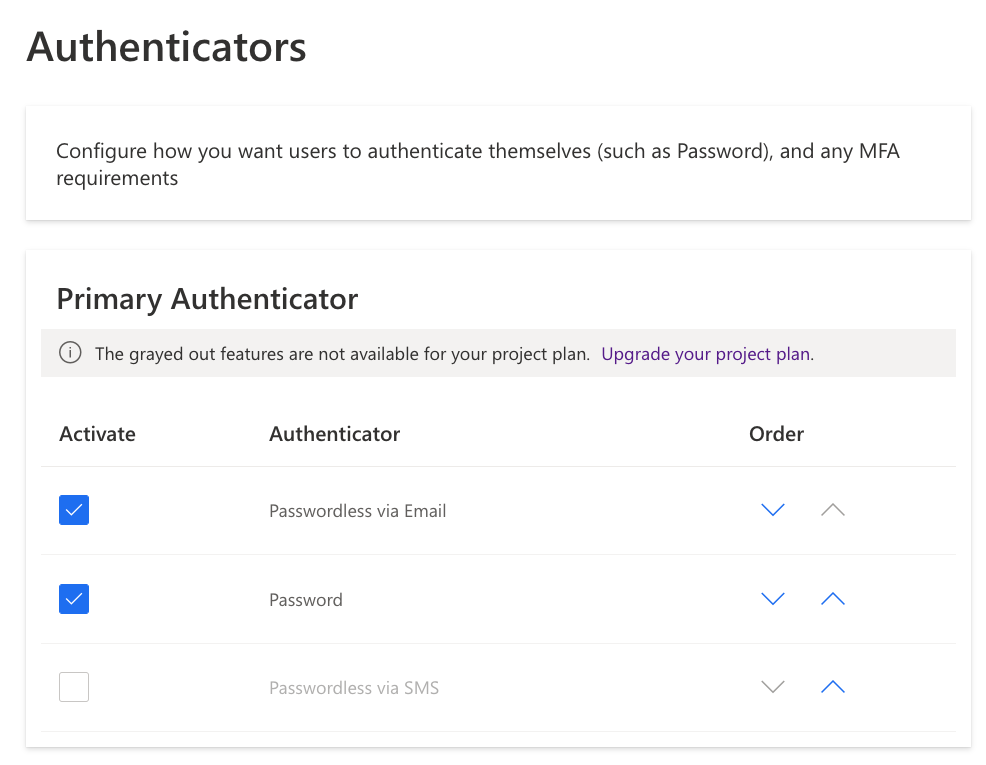The image size is (986, 765).
Task: Move Password lower using its down arrow
Action: click(x=772, y=598)
